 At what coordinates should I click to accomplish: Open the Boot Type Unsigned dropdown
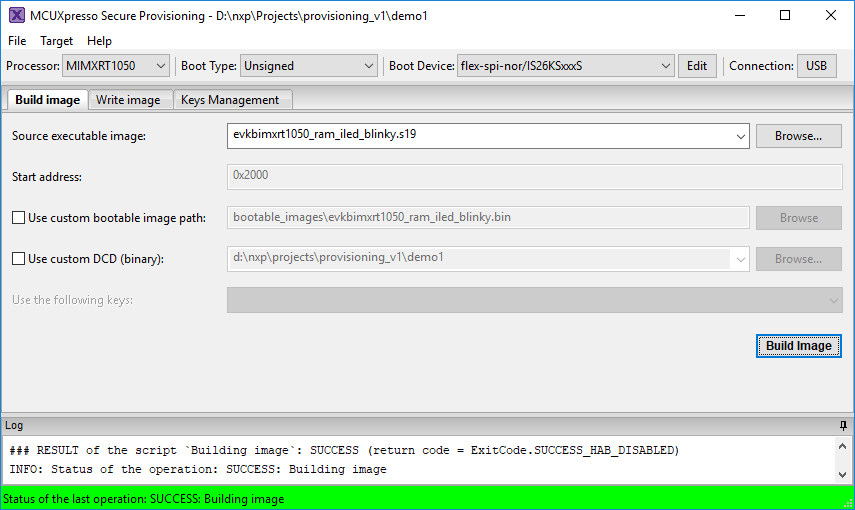pyautogui.click(x=309, y=66)
